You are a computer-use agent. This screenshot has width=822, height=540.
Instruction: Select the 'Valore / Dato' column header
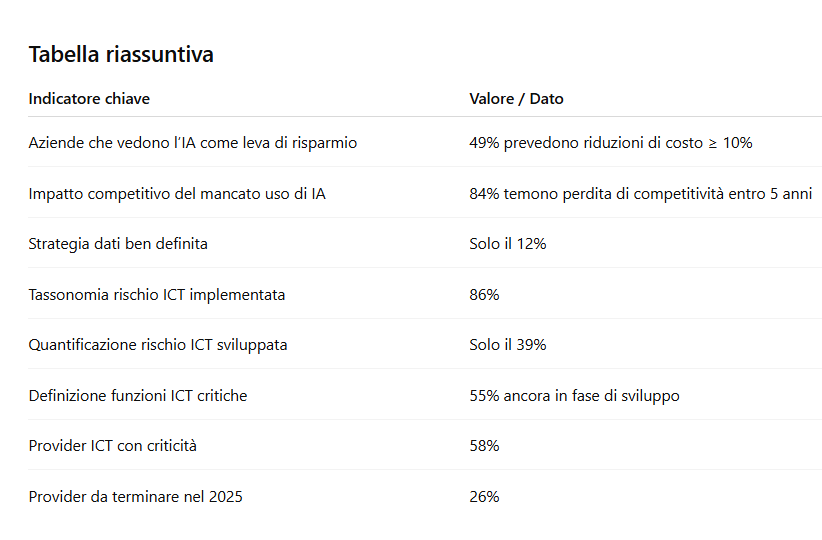[516, 99]
